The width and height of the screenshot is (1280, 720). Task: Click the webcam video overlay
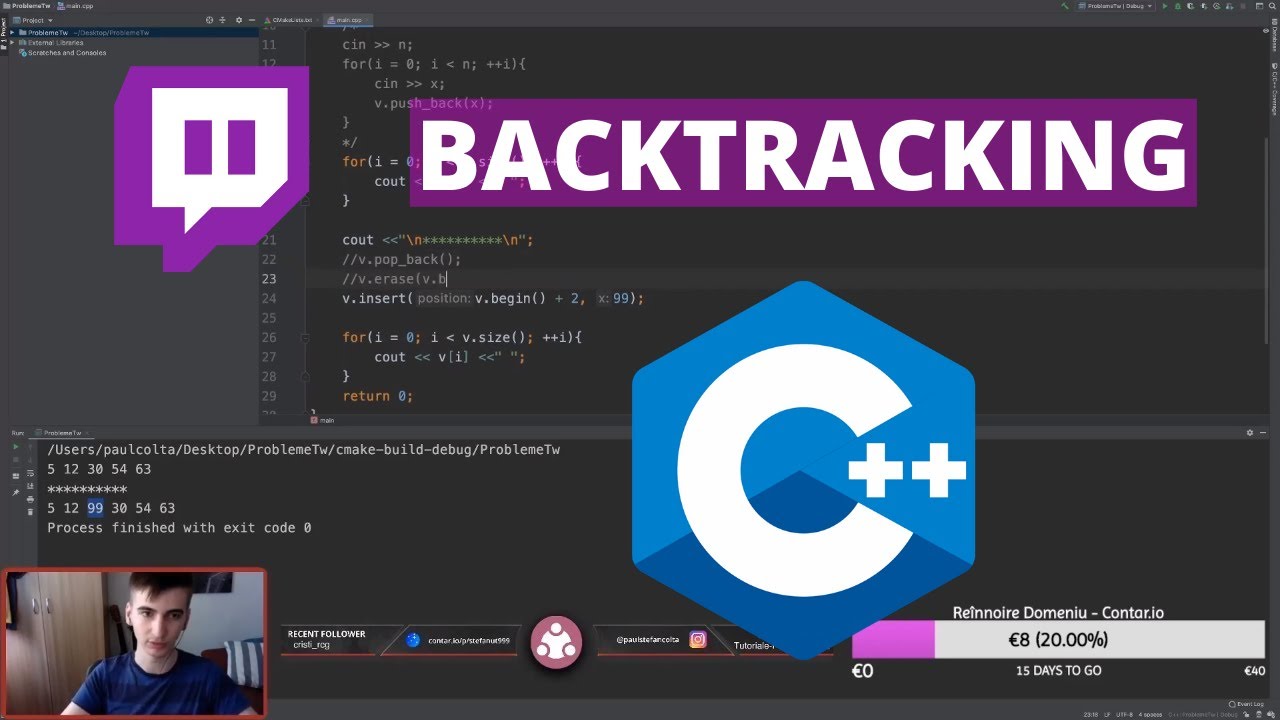[133, 643]
